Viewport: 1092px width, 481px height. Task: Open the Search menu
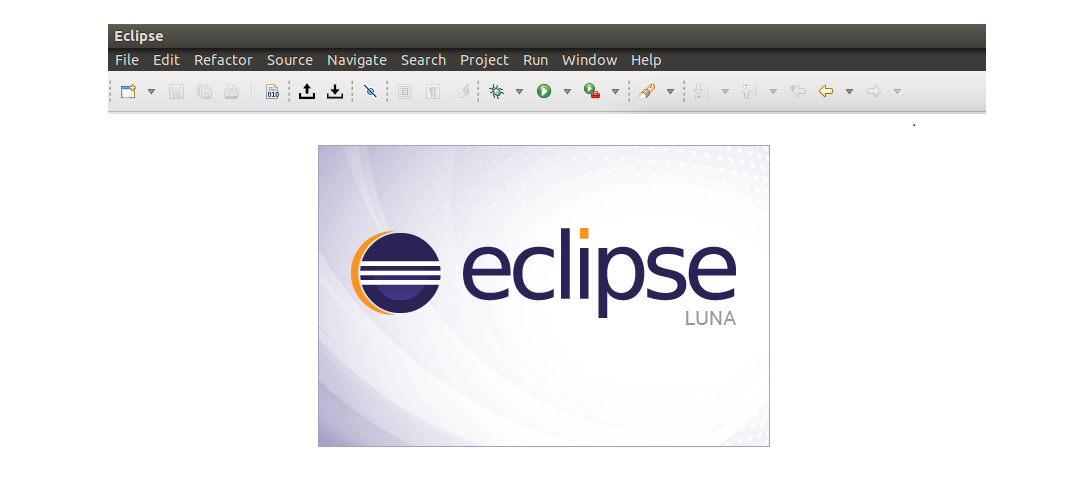tap(423, 60)
